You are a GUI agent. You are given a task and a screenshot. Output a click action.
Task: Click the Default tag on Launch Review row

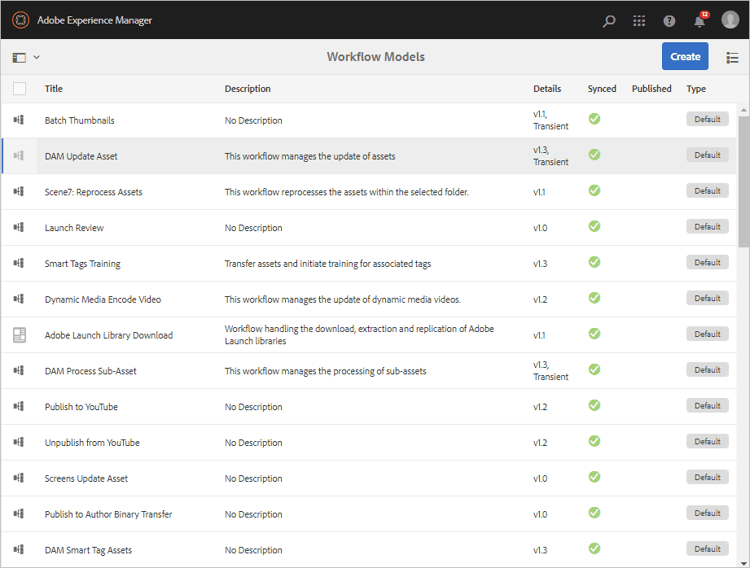707,227
